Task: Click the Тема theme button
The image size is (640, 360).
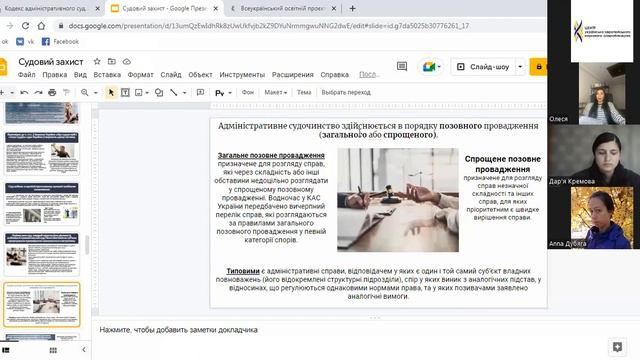Action: (304, 93)
